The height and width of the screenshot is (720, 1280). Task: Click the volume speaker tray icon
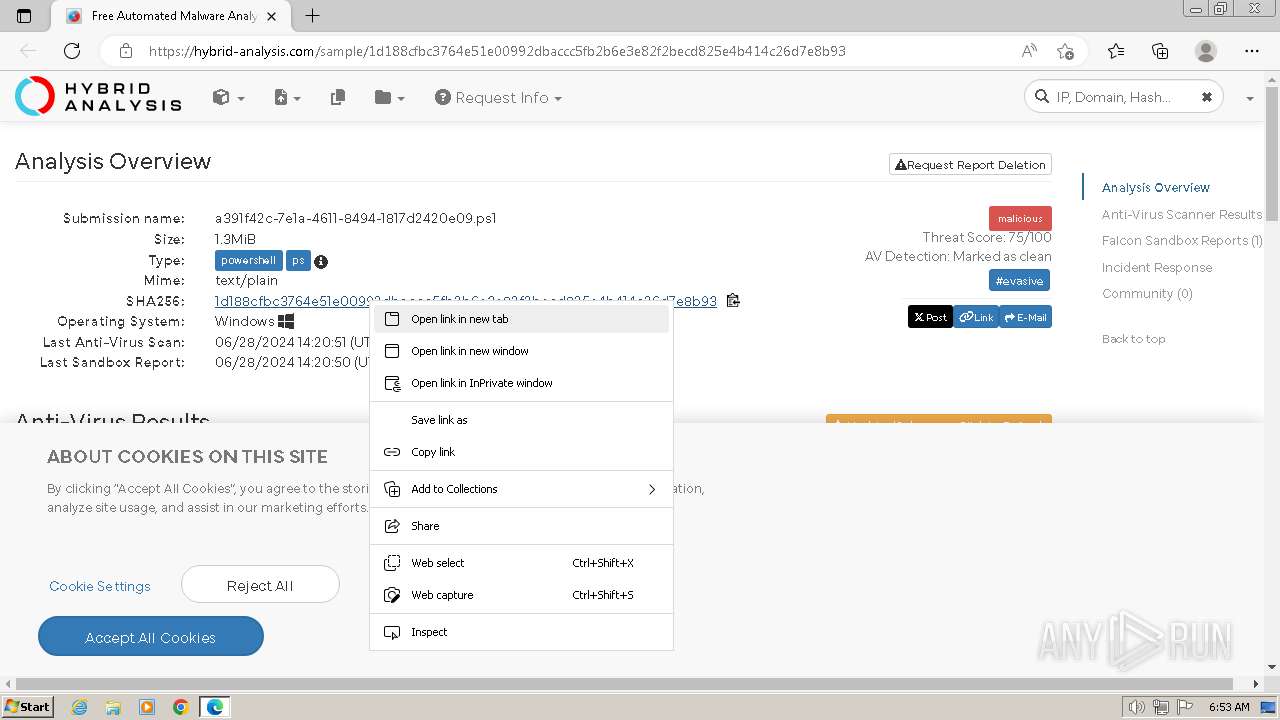pyautogui.click(x=1137, y=707)
